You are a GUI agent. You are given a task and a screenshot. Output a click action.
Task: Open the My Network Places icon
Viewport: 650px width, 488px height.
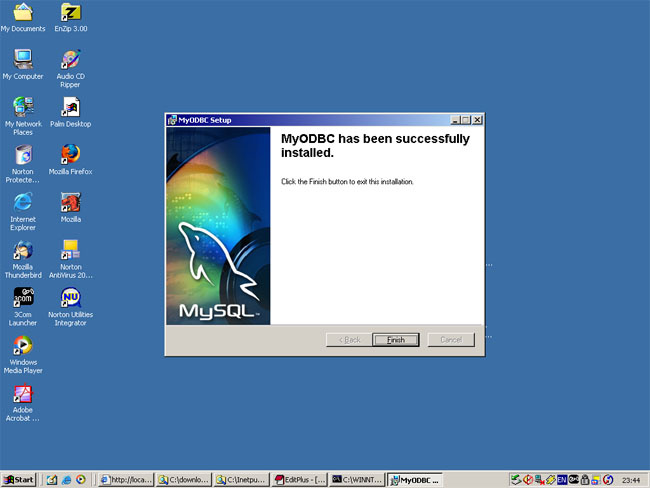point(22,107)
